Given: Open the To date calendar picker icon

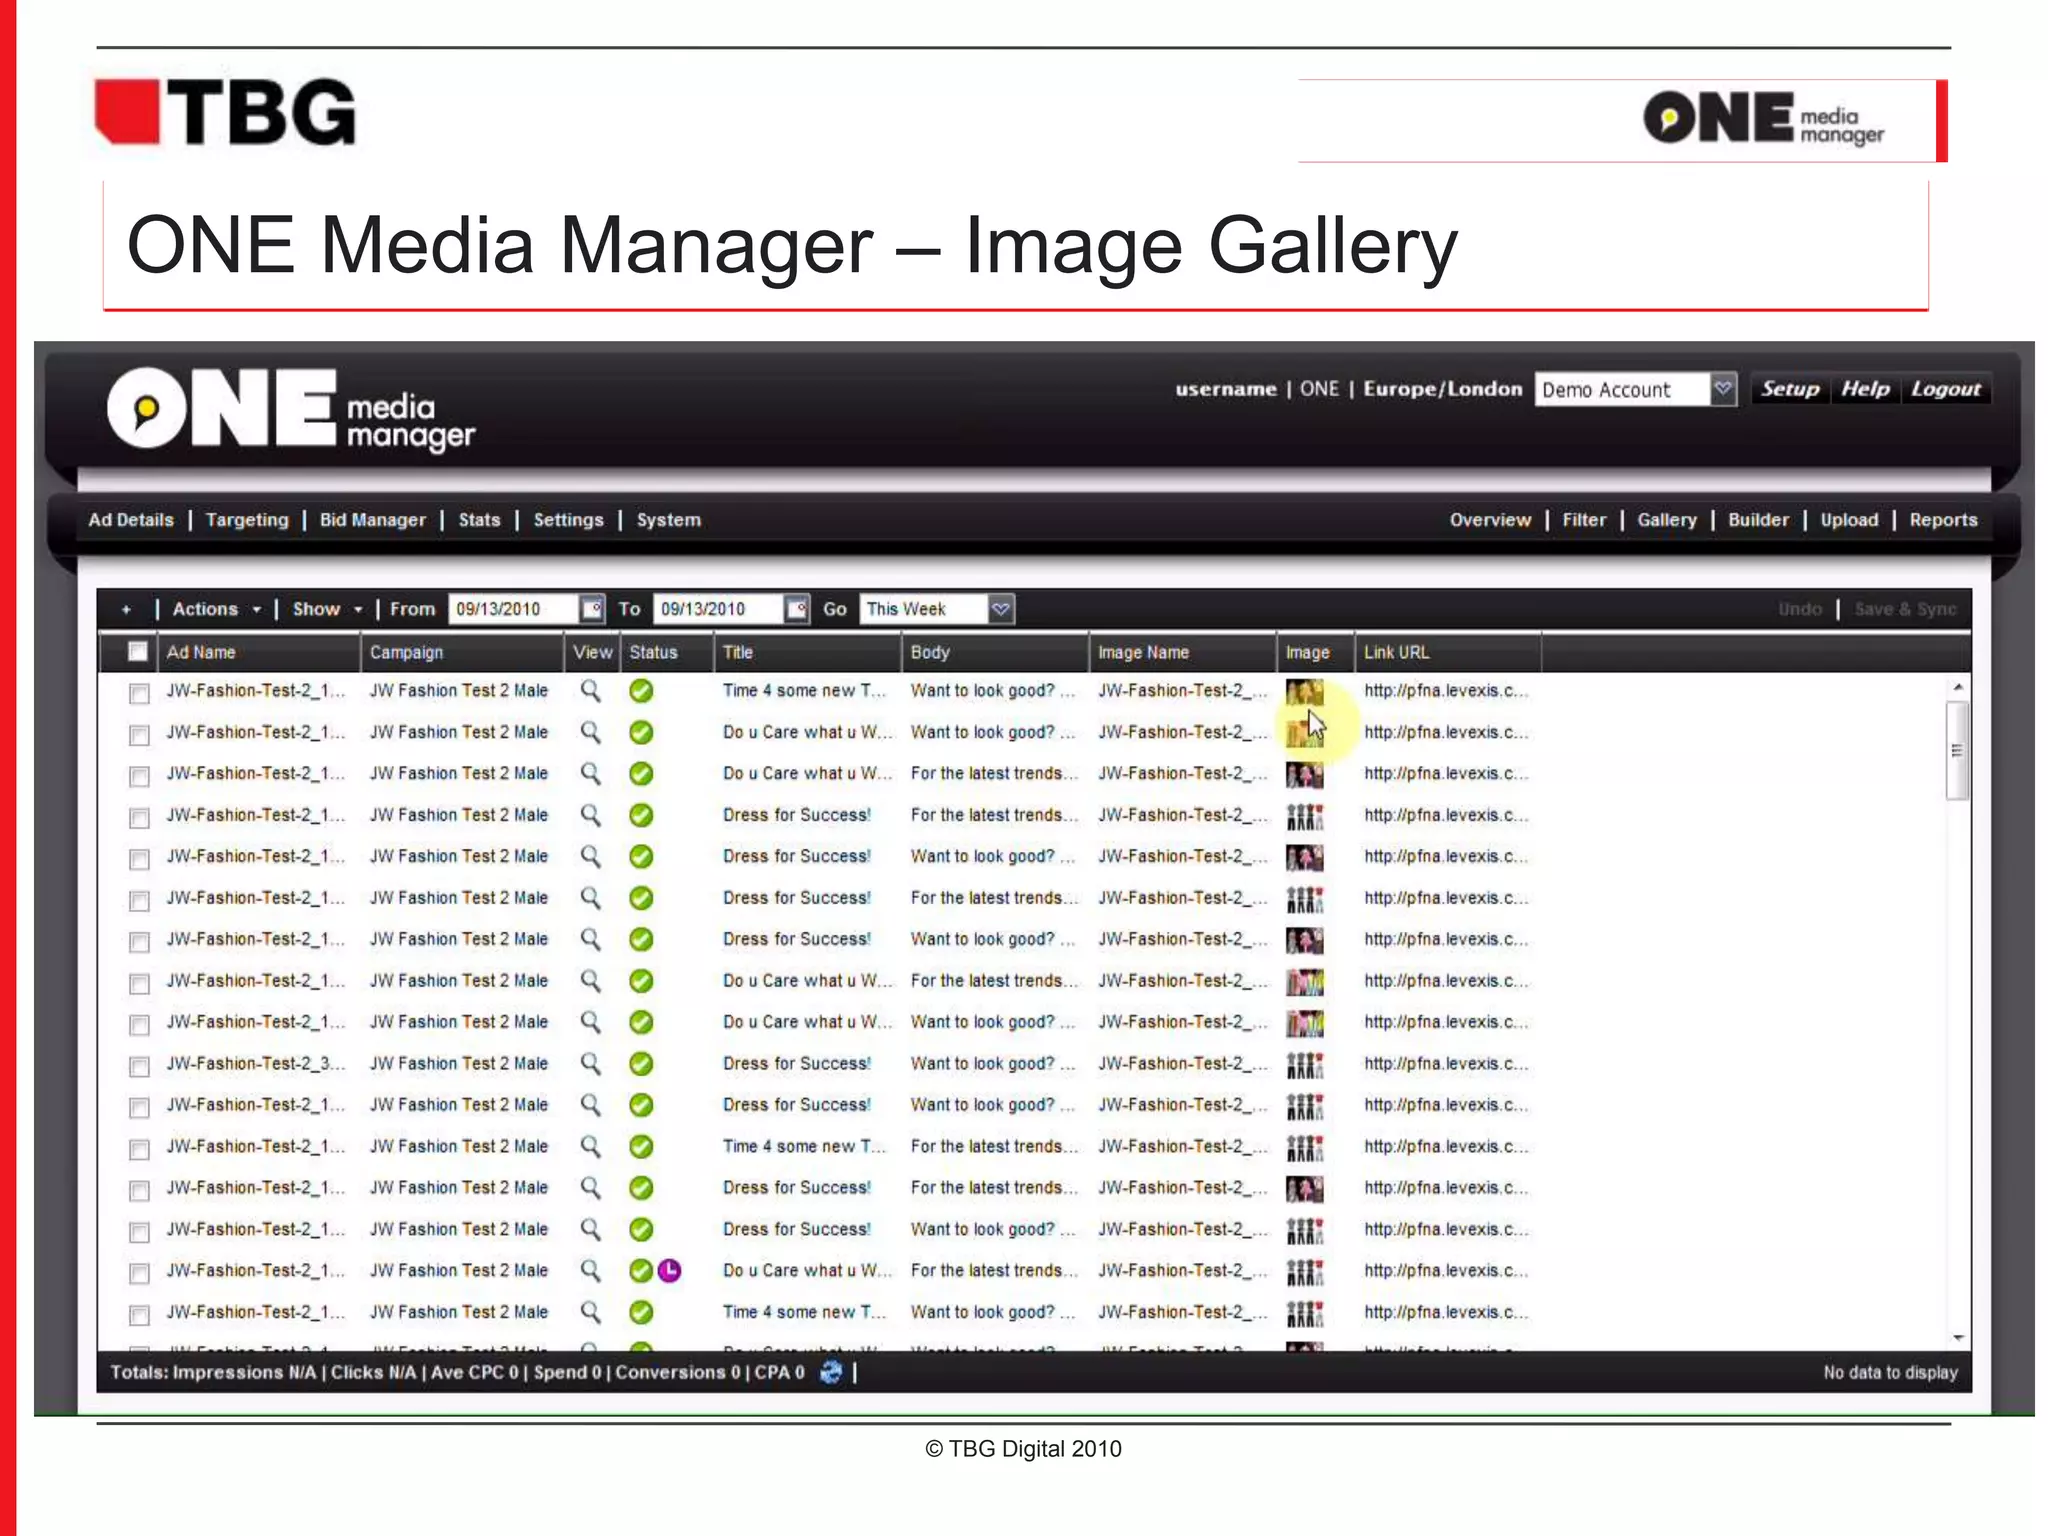Looking at the screenshot, I should 797,609.
